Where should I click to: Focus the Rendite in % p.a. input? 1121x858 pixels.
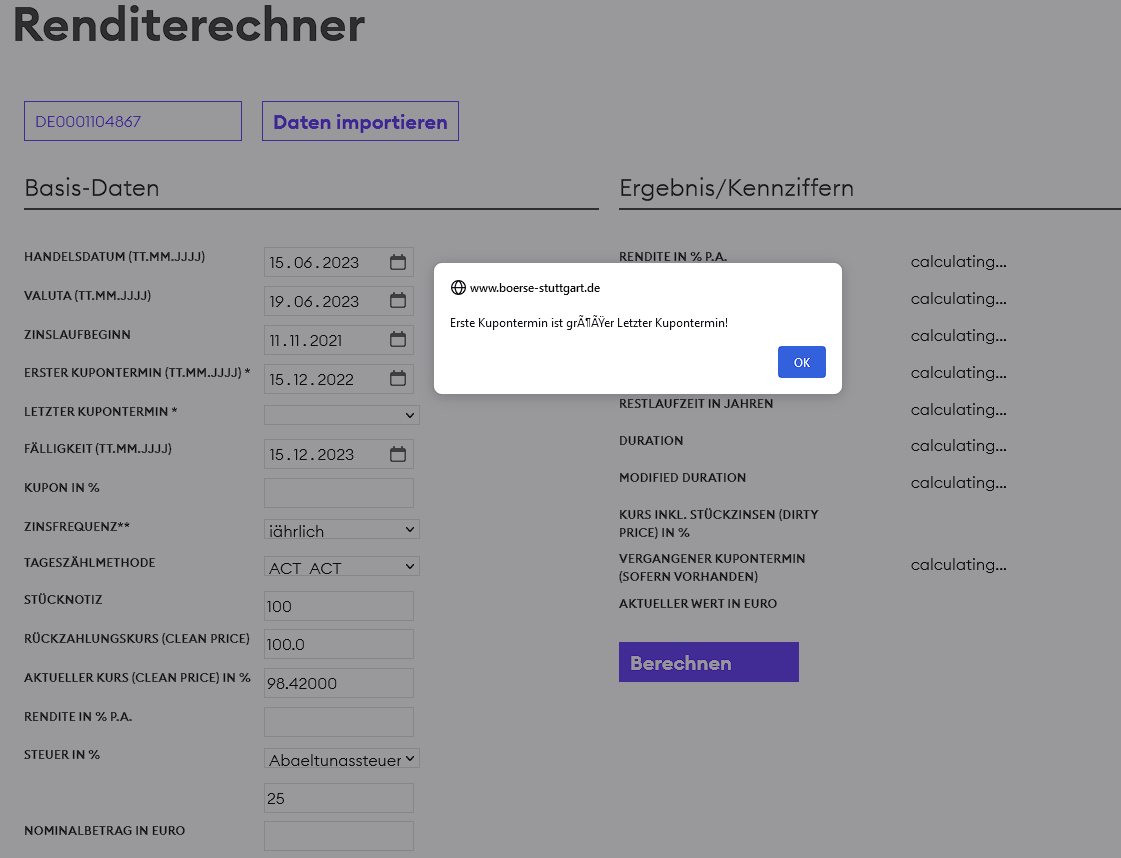[x=338, y=722]
